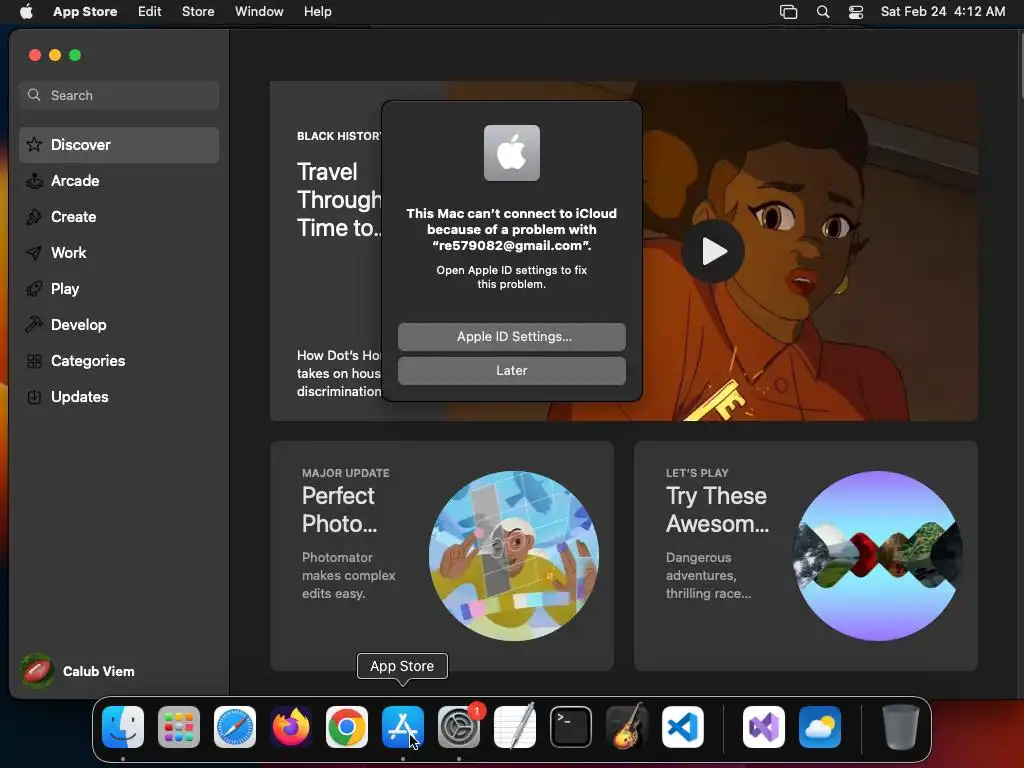Open the Apple menu
This screenshot has width=1024, height=768.
26,12
